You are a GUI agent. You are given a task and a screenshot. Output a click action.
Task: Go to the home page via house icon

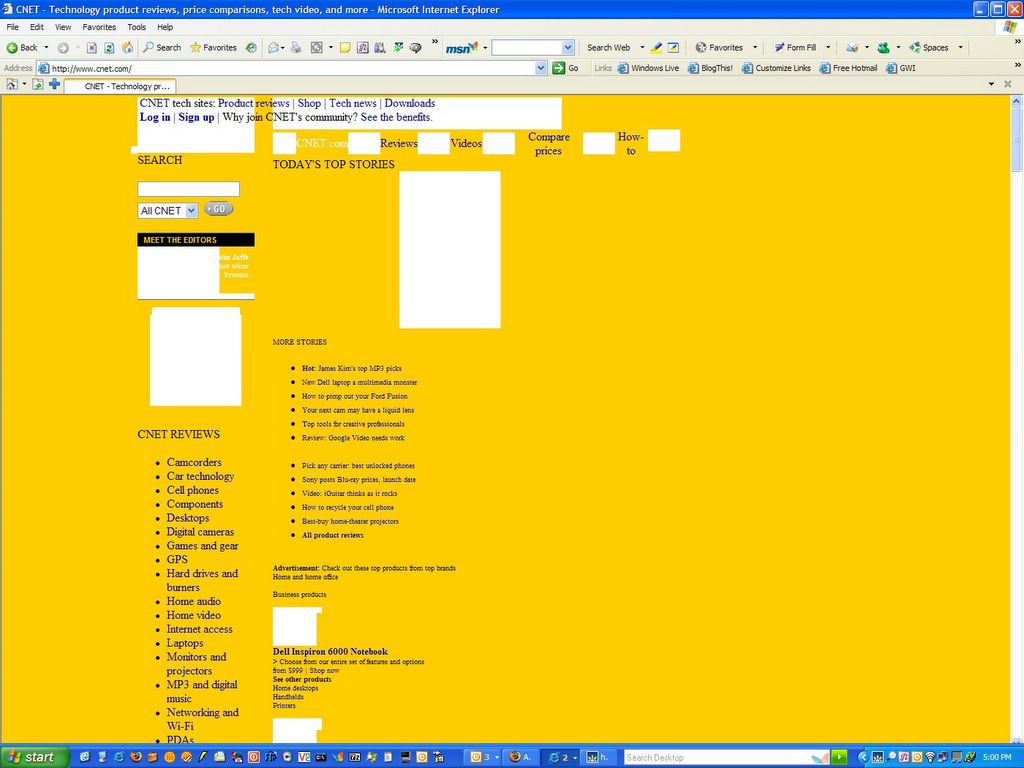pyautogui.click(x=127, y=48)
